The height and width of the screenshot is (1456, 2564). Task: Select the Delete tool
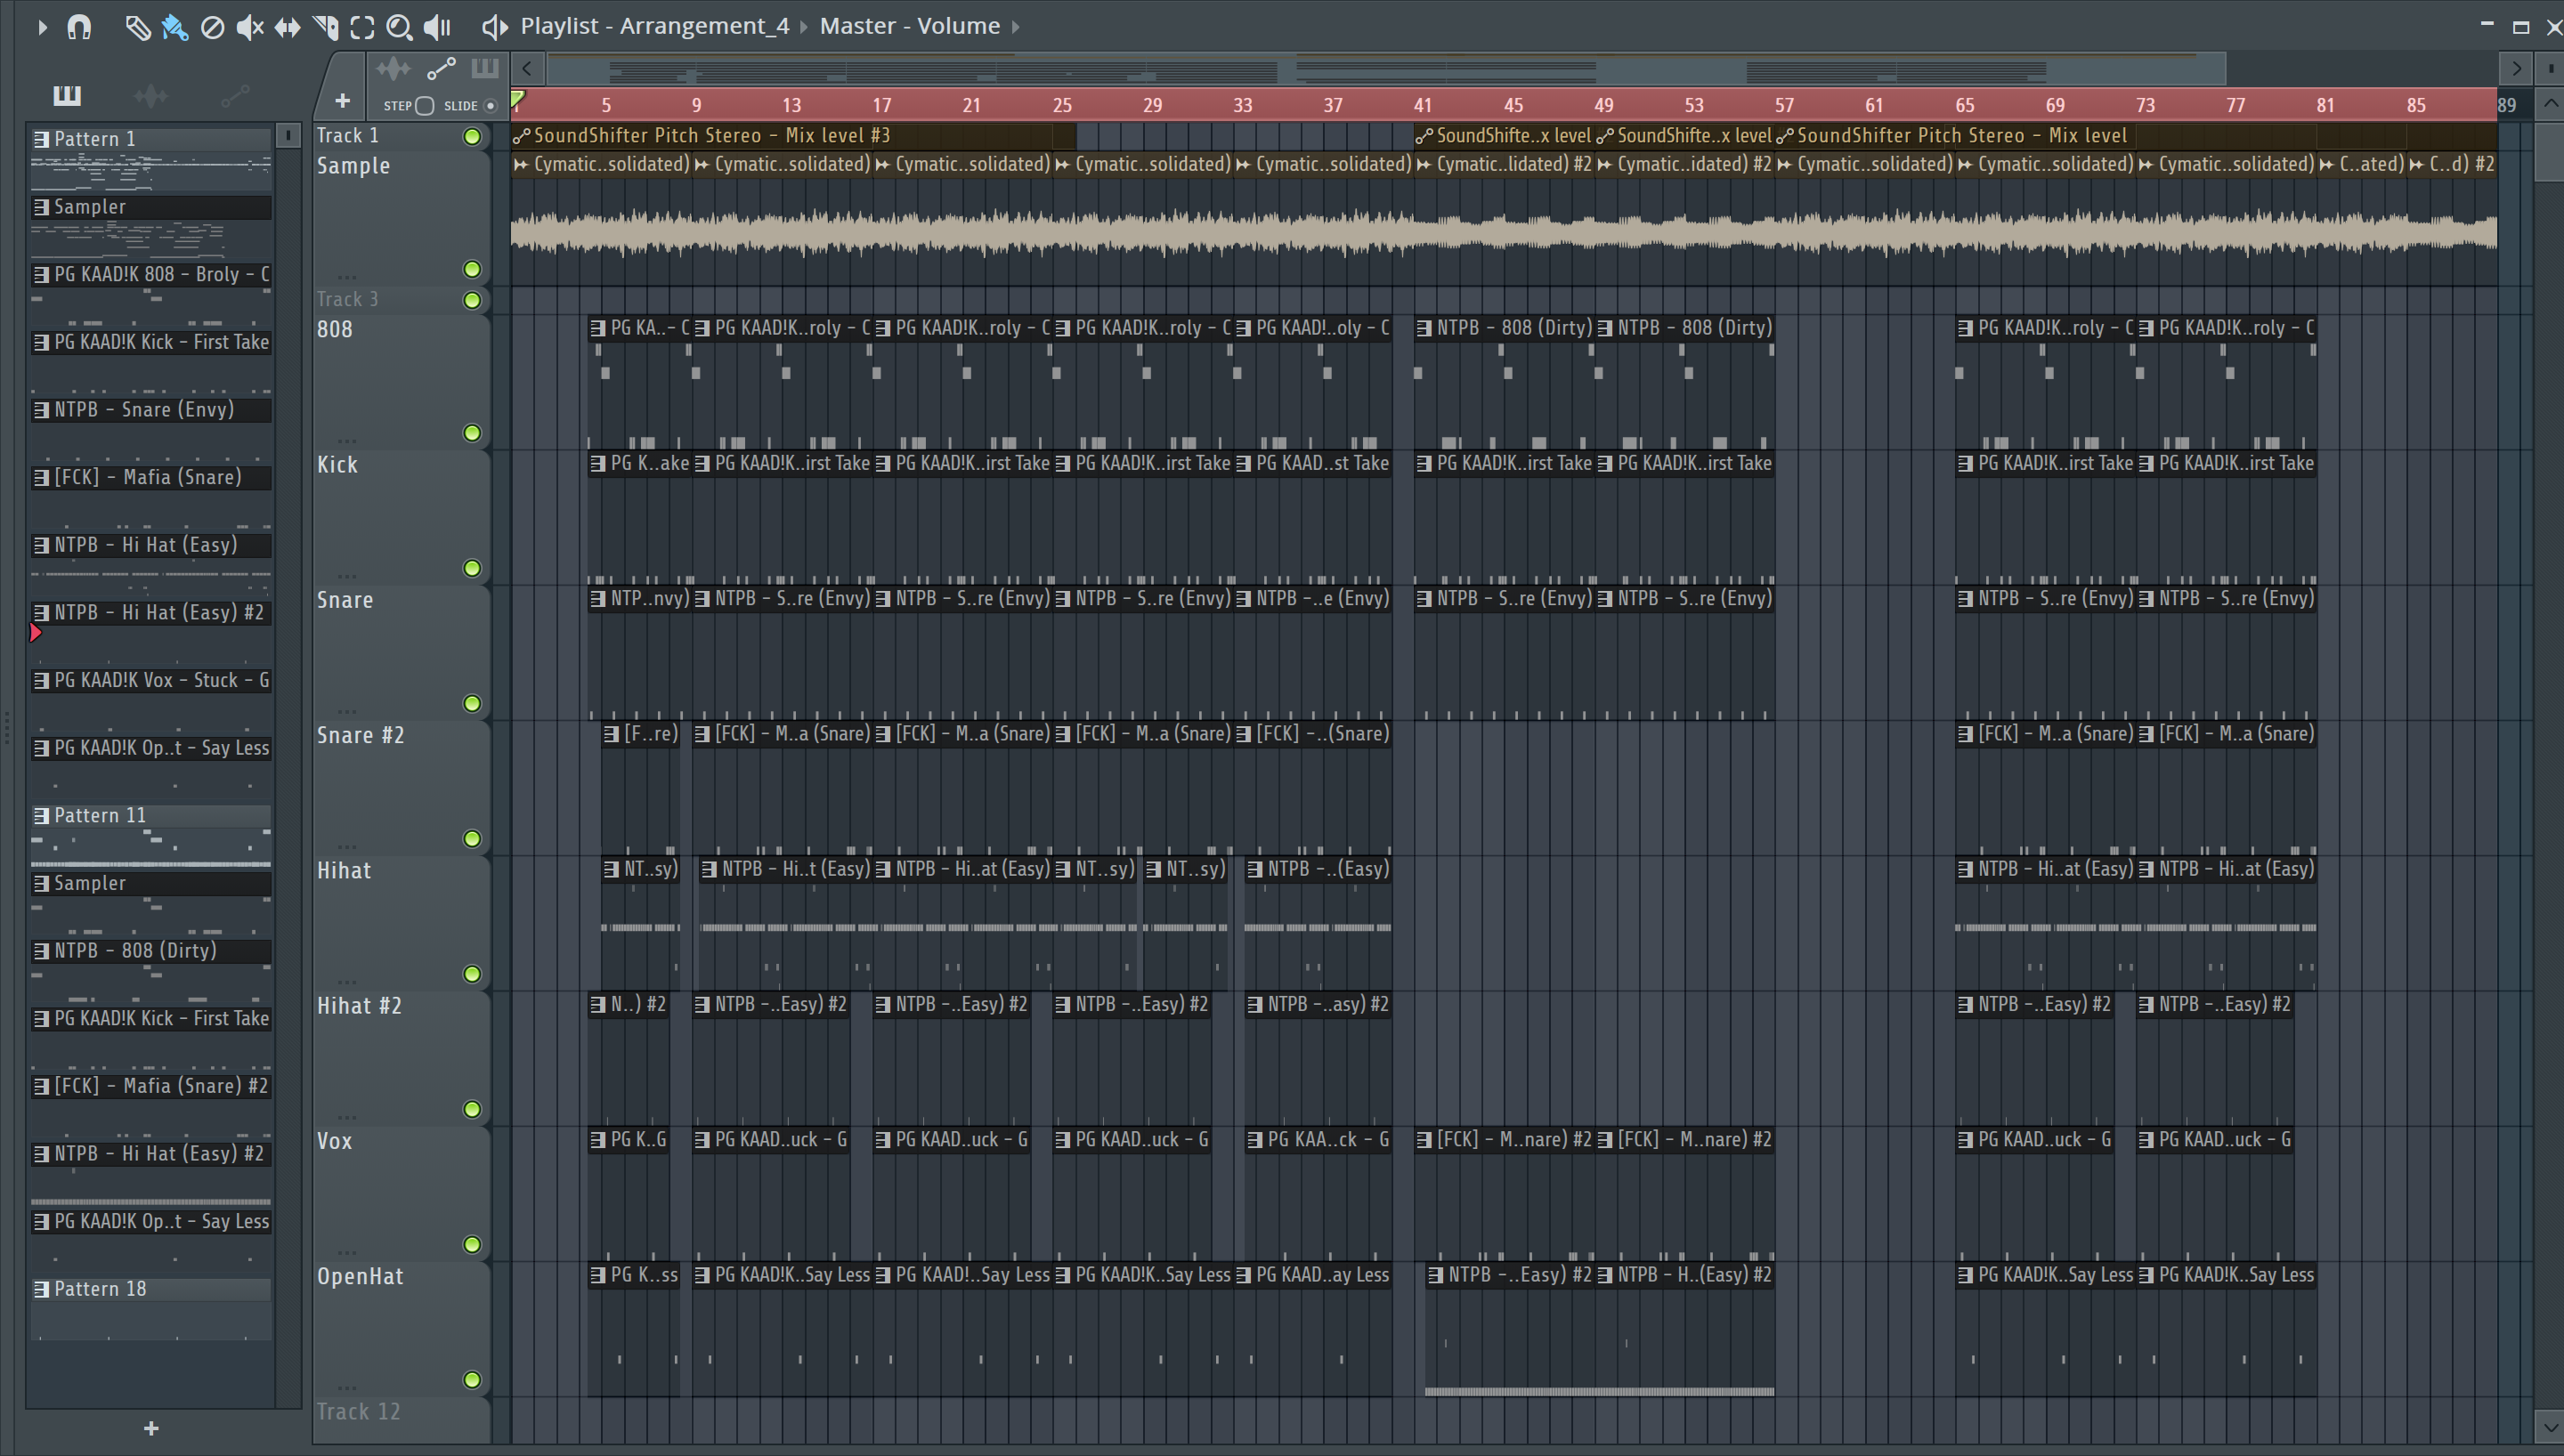point(212,27)
